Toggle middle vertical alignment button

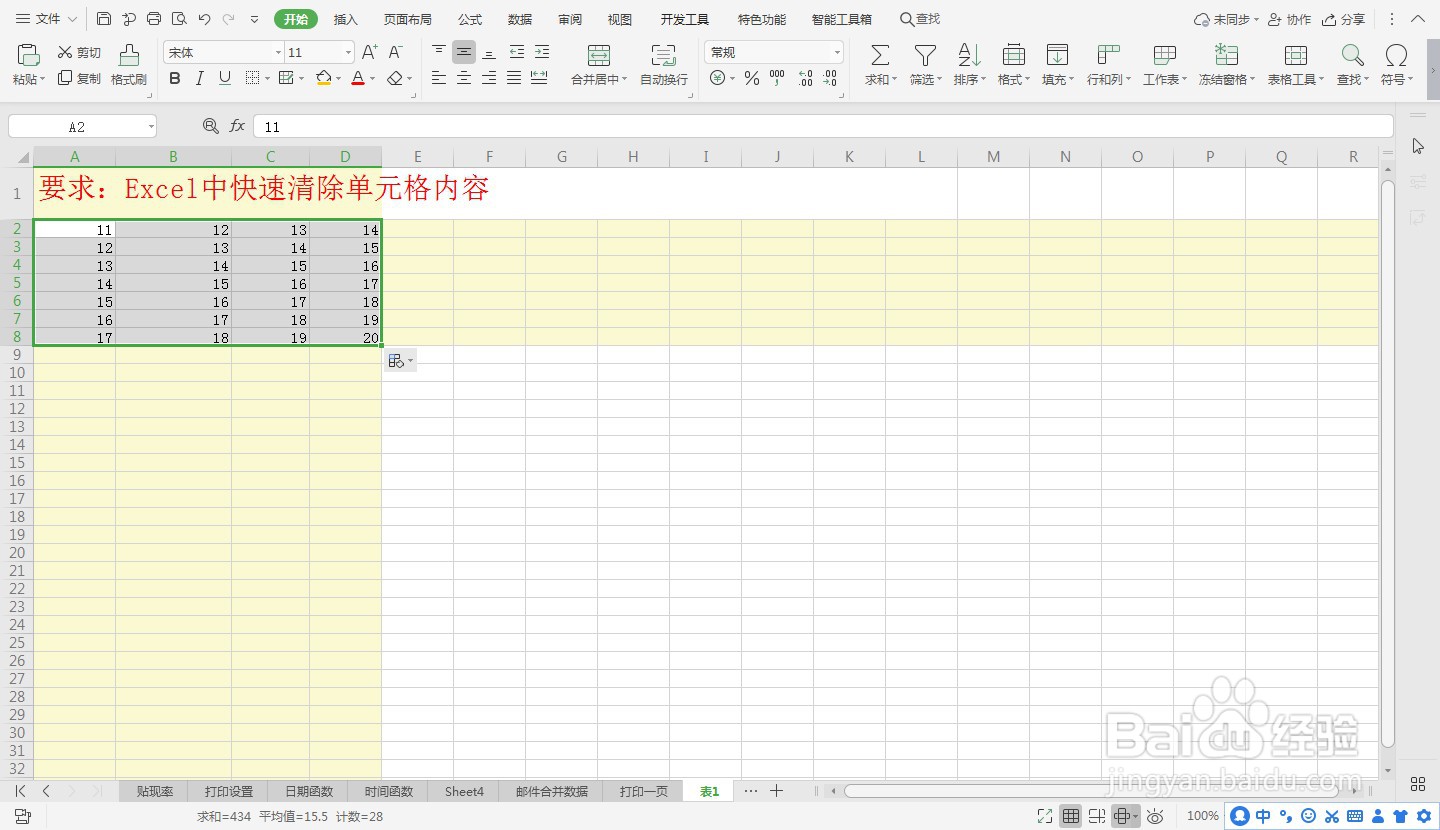click(x=464, y=52)
